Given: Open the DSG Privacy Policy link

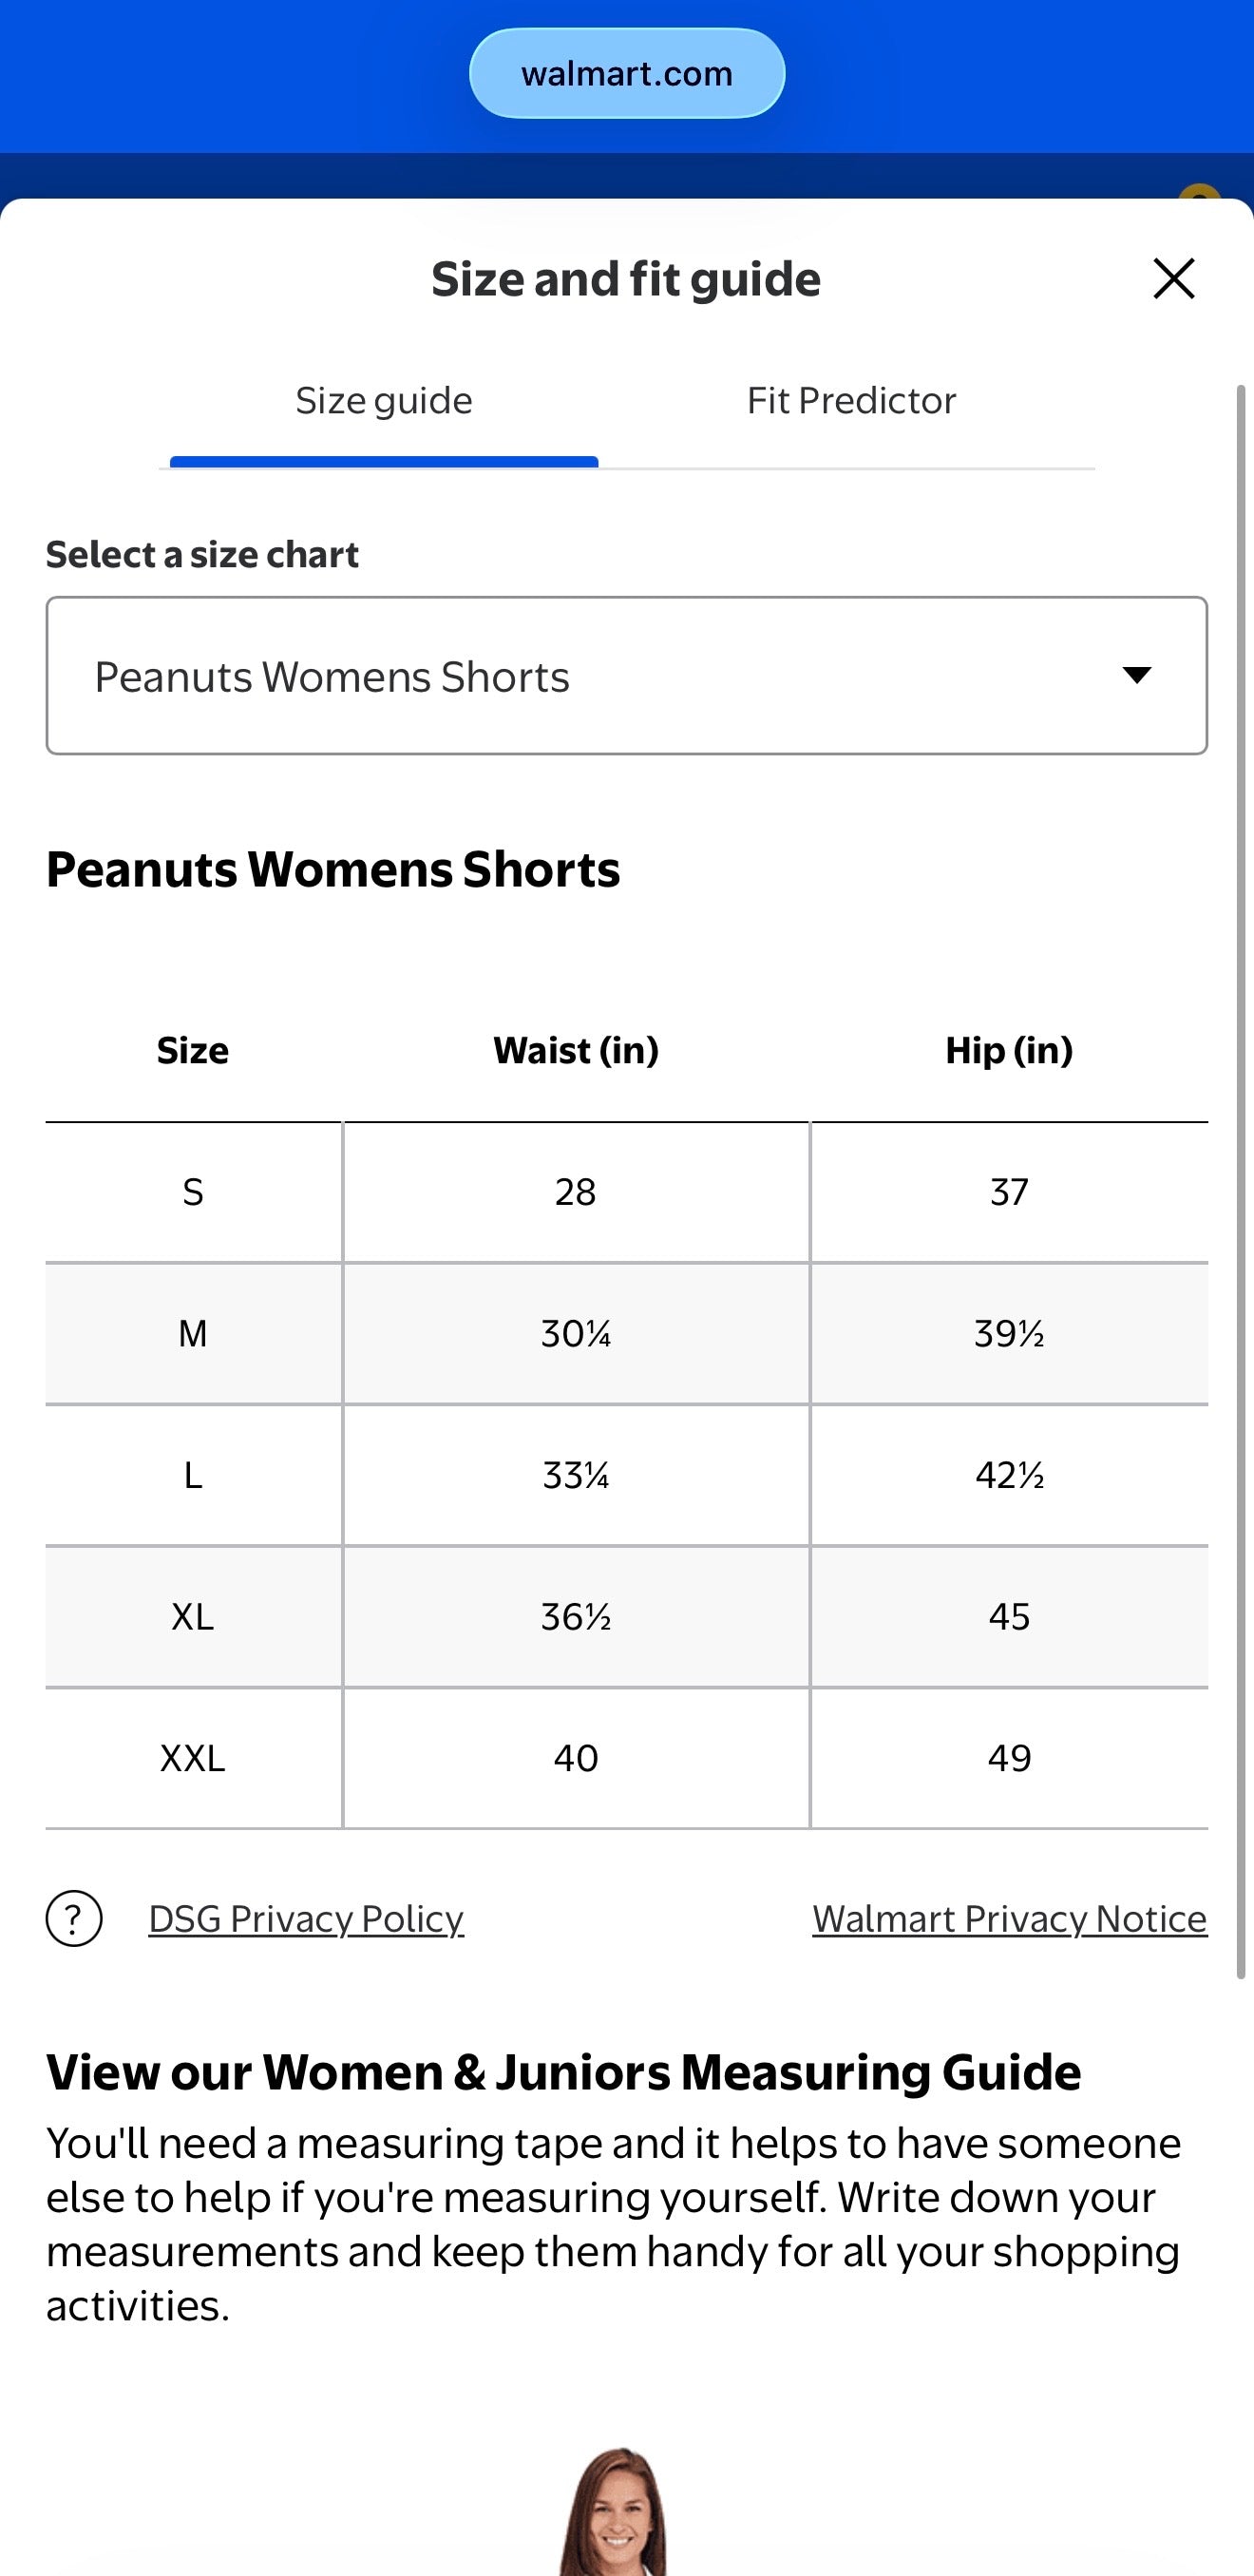Looking at the screenshot, I should point(306,1918).
